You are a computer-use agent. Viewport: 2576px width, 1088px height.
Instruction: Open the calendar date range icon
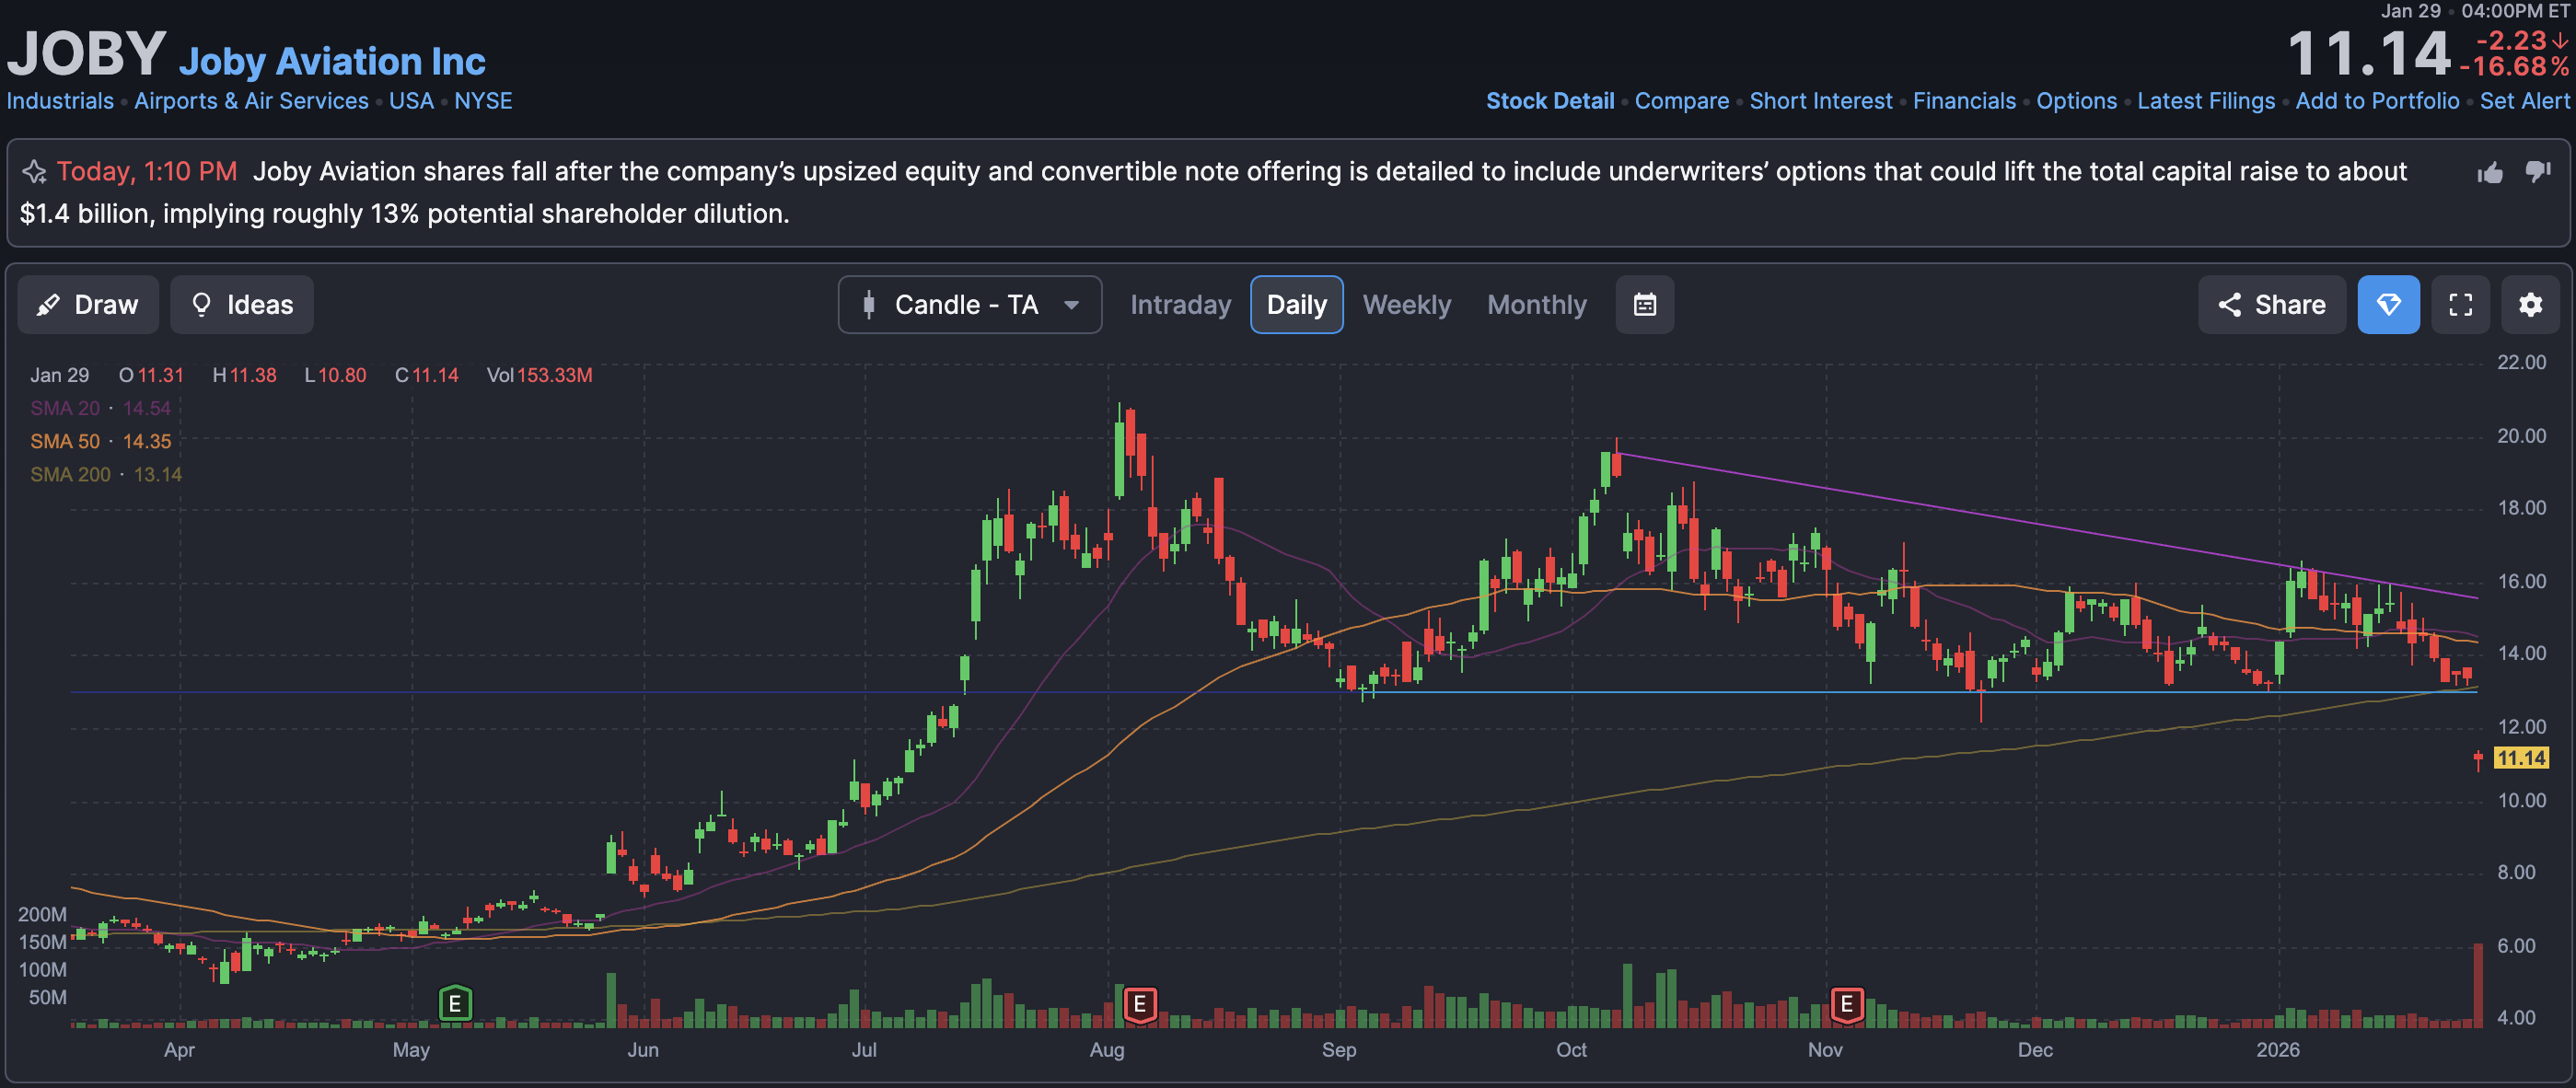pyautogui.click(x=1644, y=305)
